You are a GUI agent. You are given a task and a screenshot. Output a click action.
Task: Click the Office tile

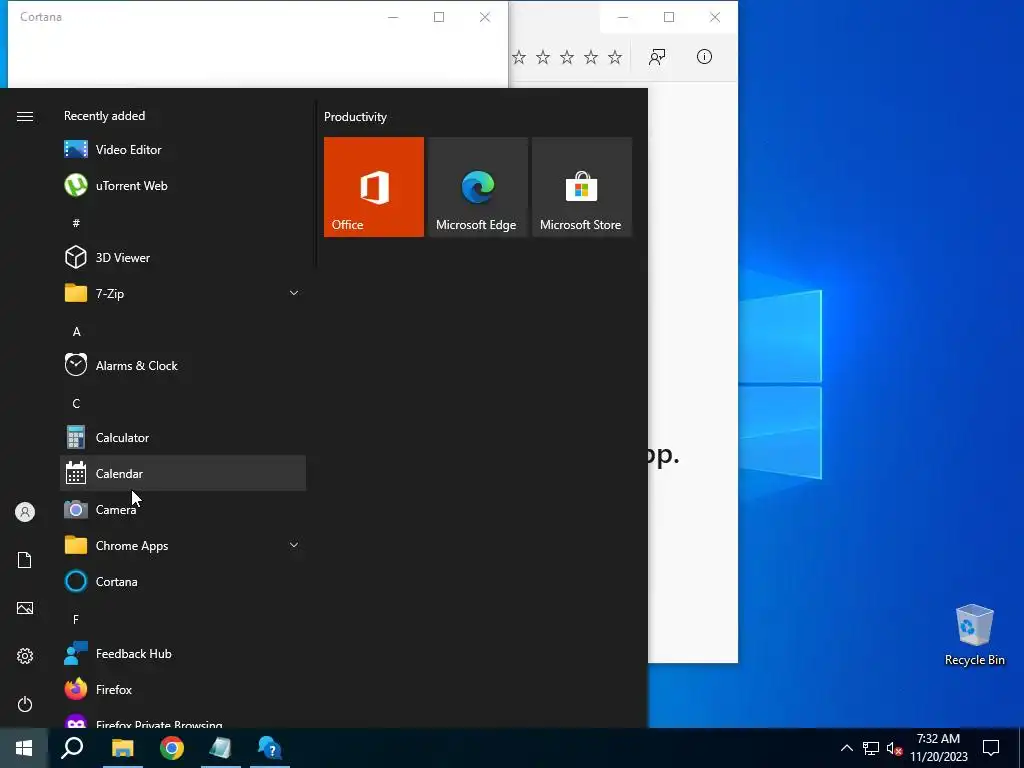point(374,187)
